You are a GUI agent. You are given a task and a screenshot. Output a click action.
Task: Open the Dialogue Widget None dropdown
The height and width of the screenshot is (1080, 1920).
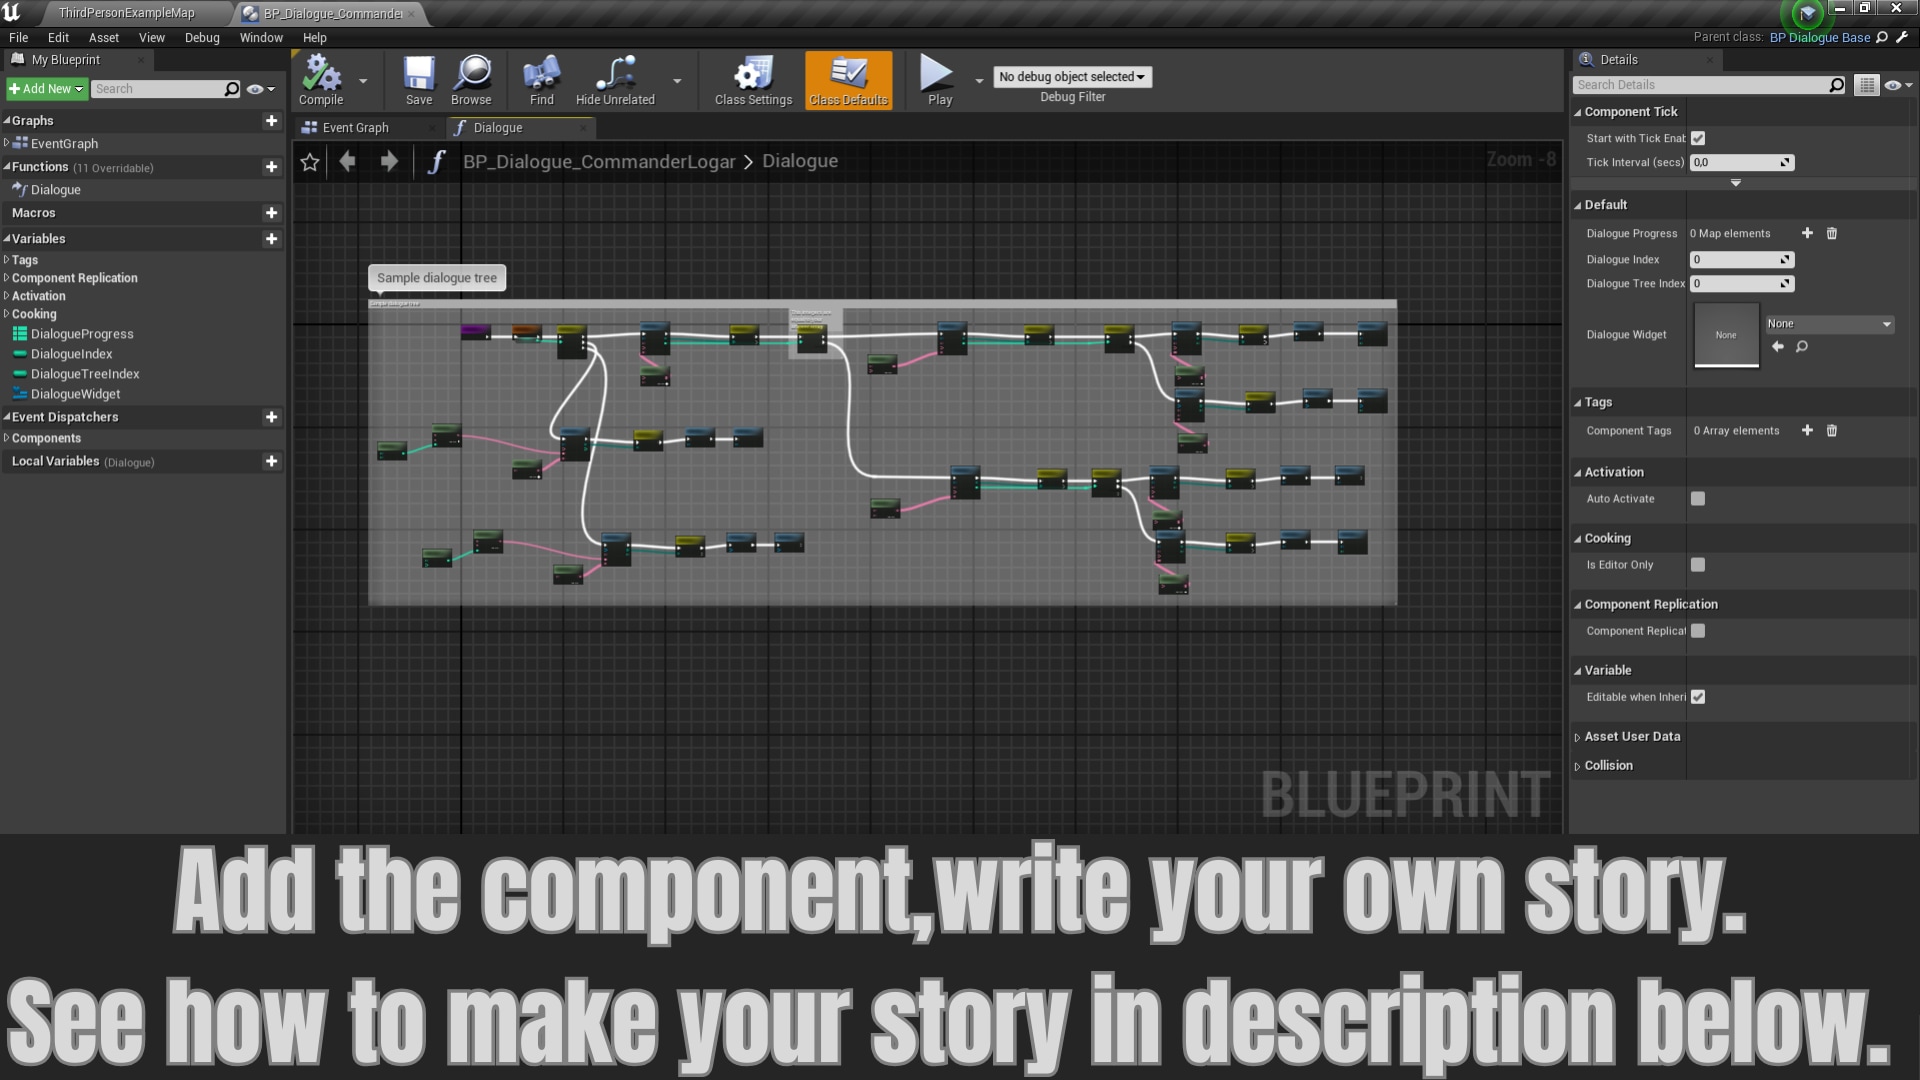coord(1828,324)
